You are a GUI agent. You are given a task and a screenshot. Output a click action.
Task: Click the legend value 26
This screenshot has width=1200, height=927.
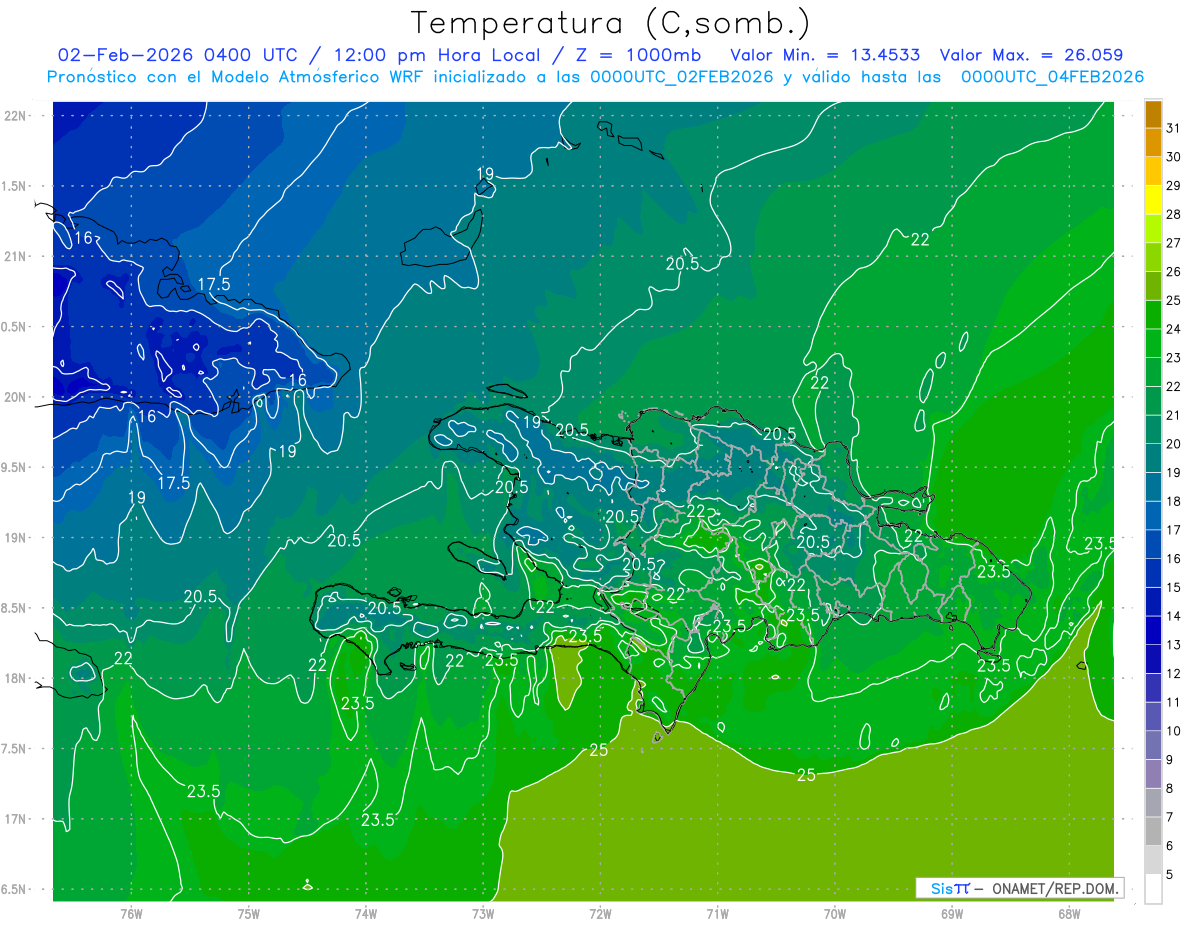point(1173,272)
